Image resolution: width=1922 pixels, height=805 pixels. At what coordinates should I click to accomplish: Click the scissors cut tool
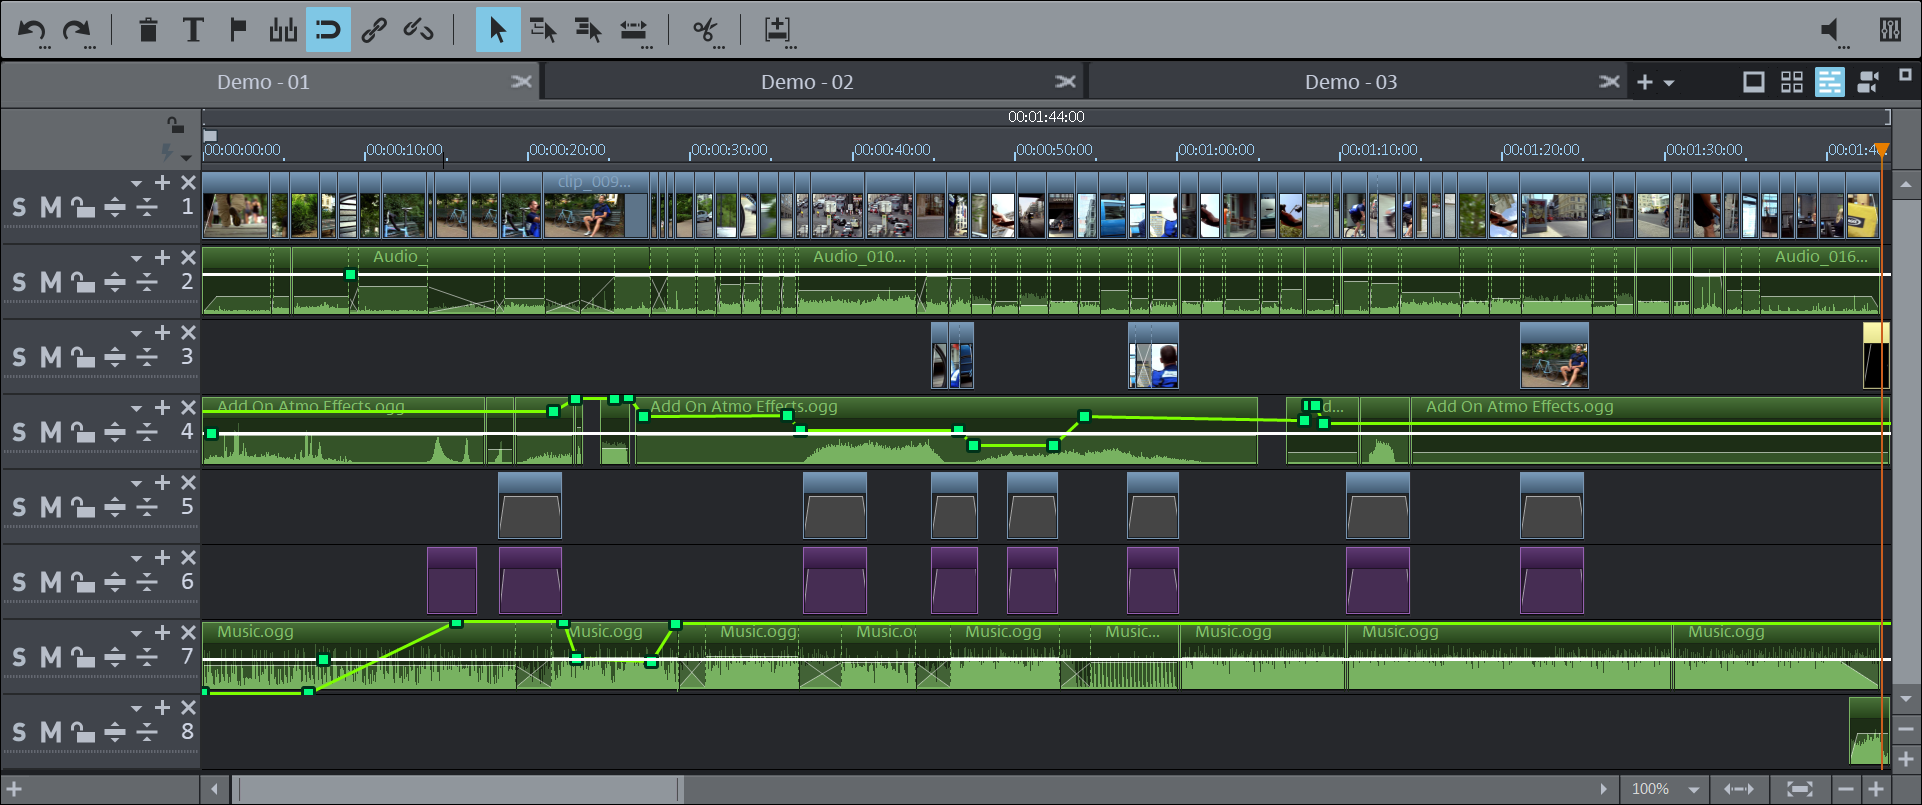pyautogui.click(x=705, y=30)
